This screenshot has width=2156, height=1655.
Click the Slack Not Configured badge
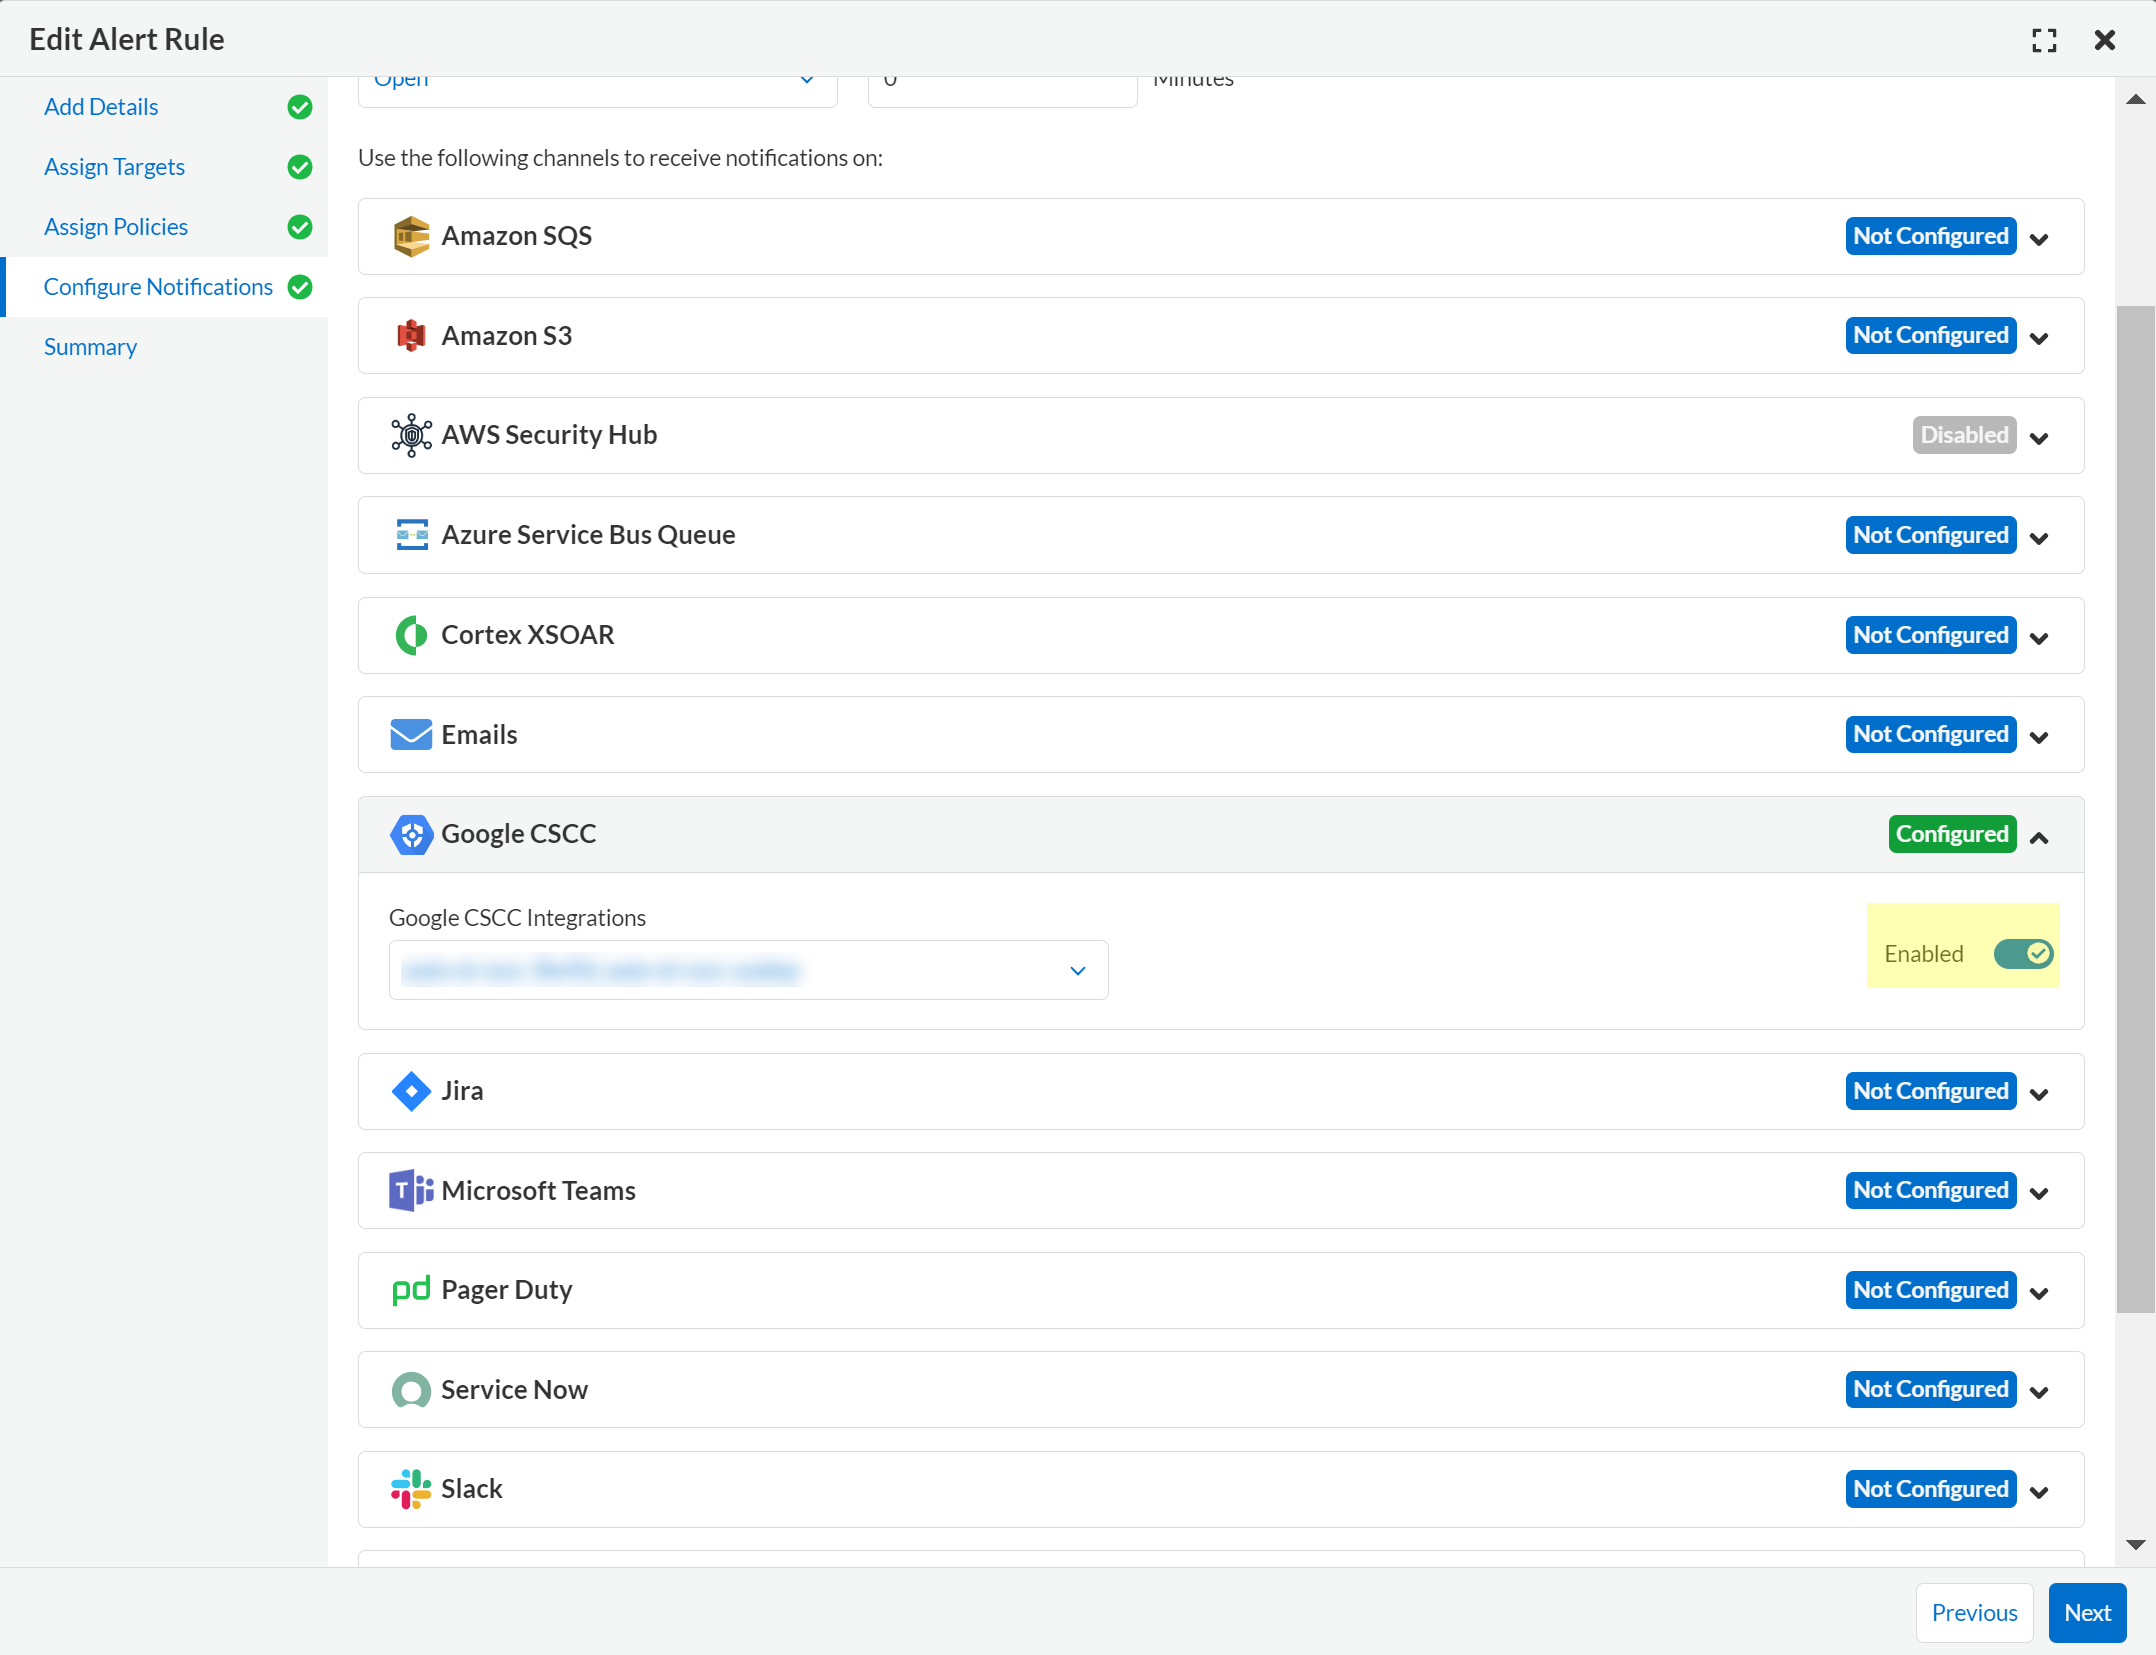tap(1931, 1489)
